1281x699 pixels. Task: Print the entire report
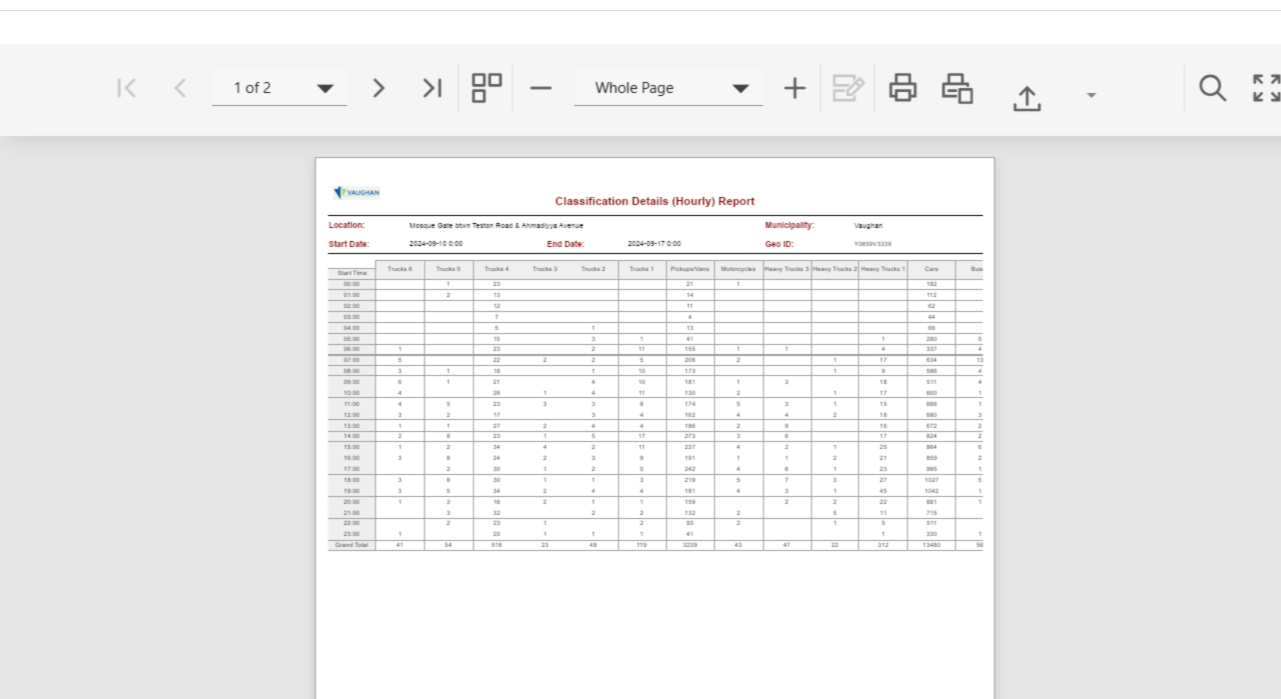tap(903, 88)
